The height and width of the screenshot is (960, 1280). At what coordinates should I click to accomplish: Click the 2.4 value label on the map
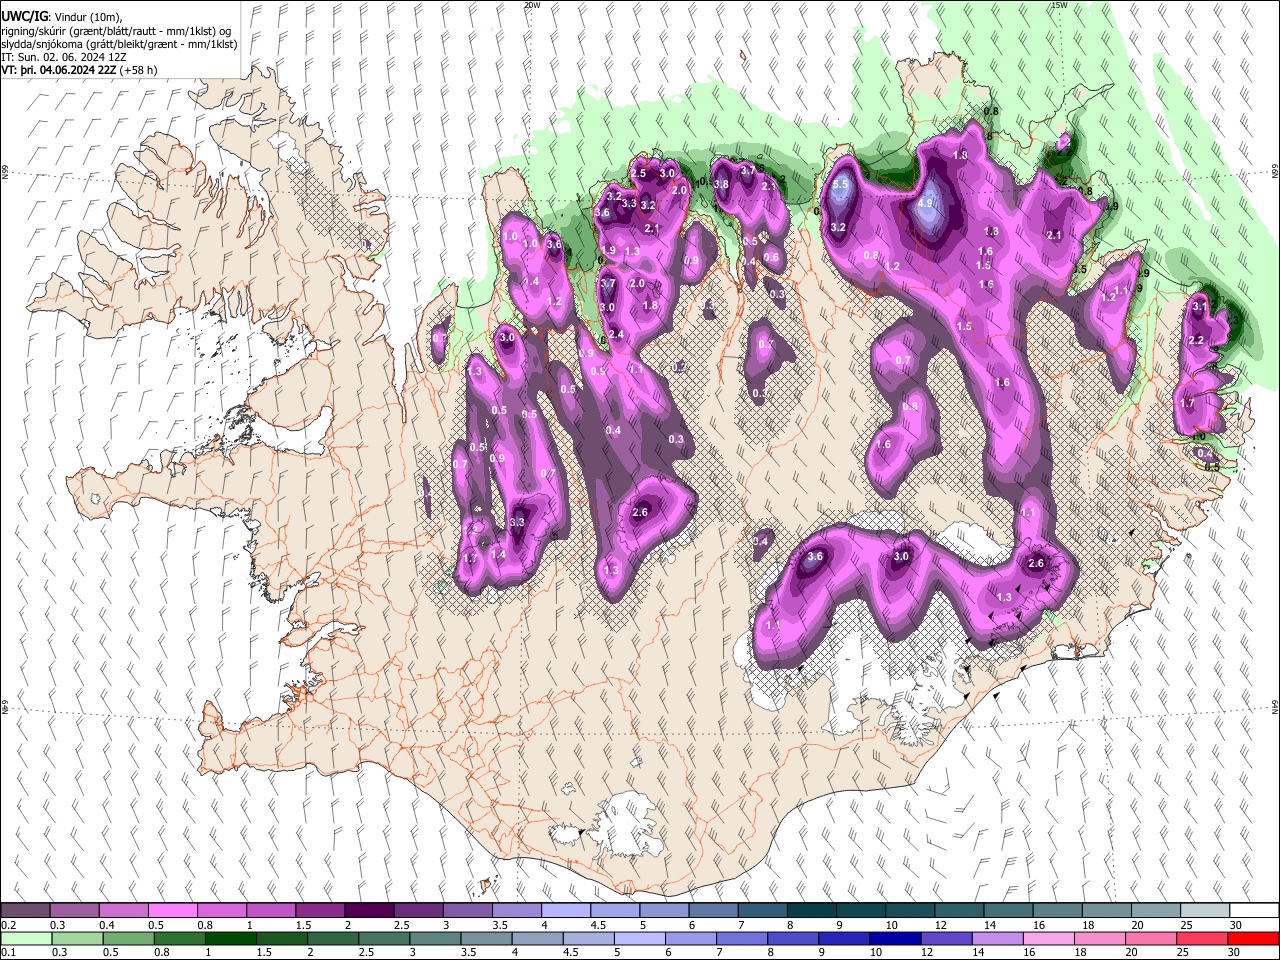click(616, 334)
